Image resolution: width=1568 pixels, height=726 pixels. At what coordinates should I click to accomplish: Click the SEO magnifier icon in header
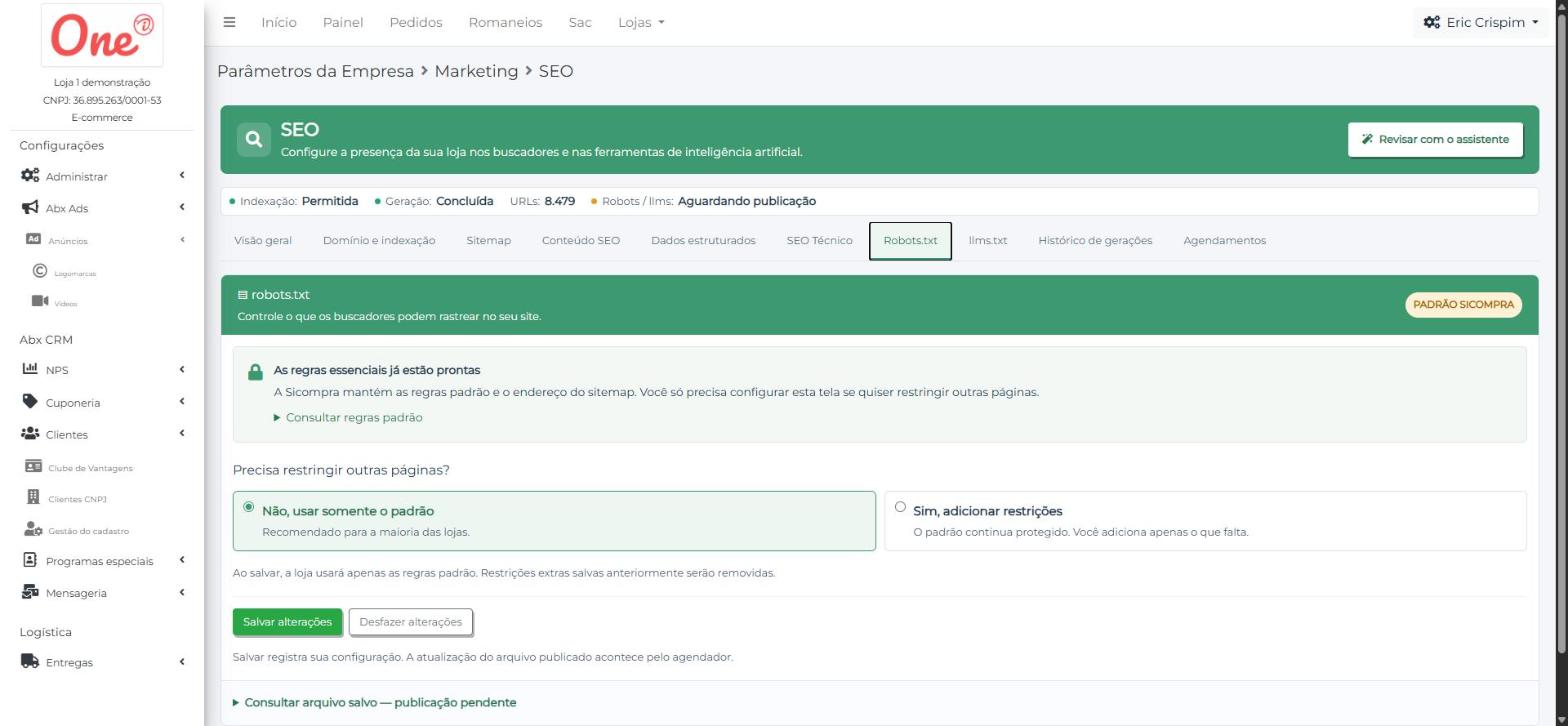pyautogui.click(x=254, y=139)
